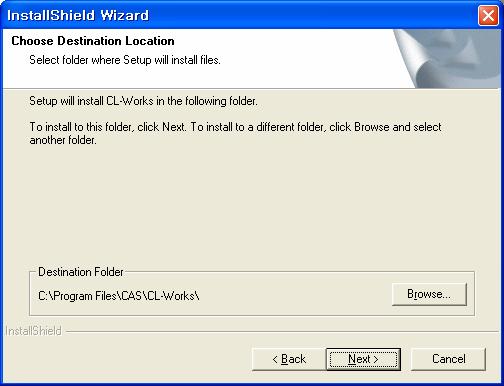
Task: Cancel the CL-Works setup
Action: [x=448, y=359]
